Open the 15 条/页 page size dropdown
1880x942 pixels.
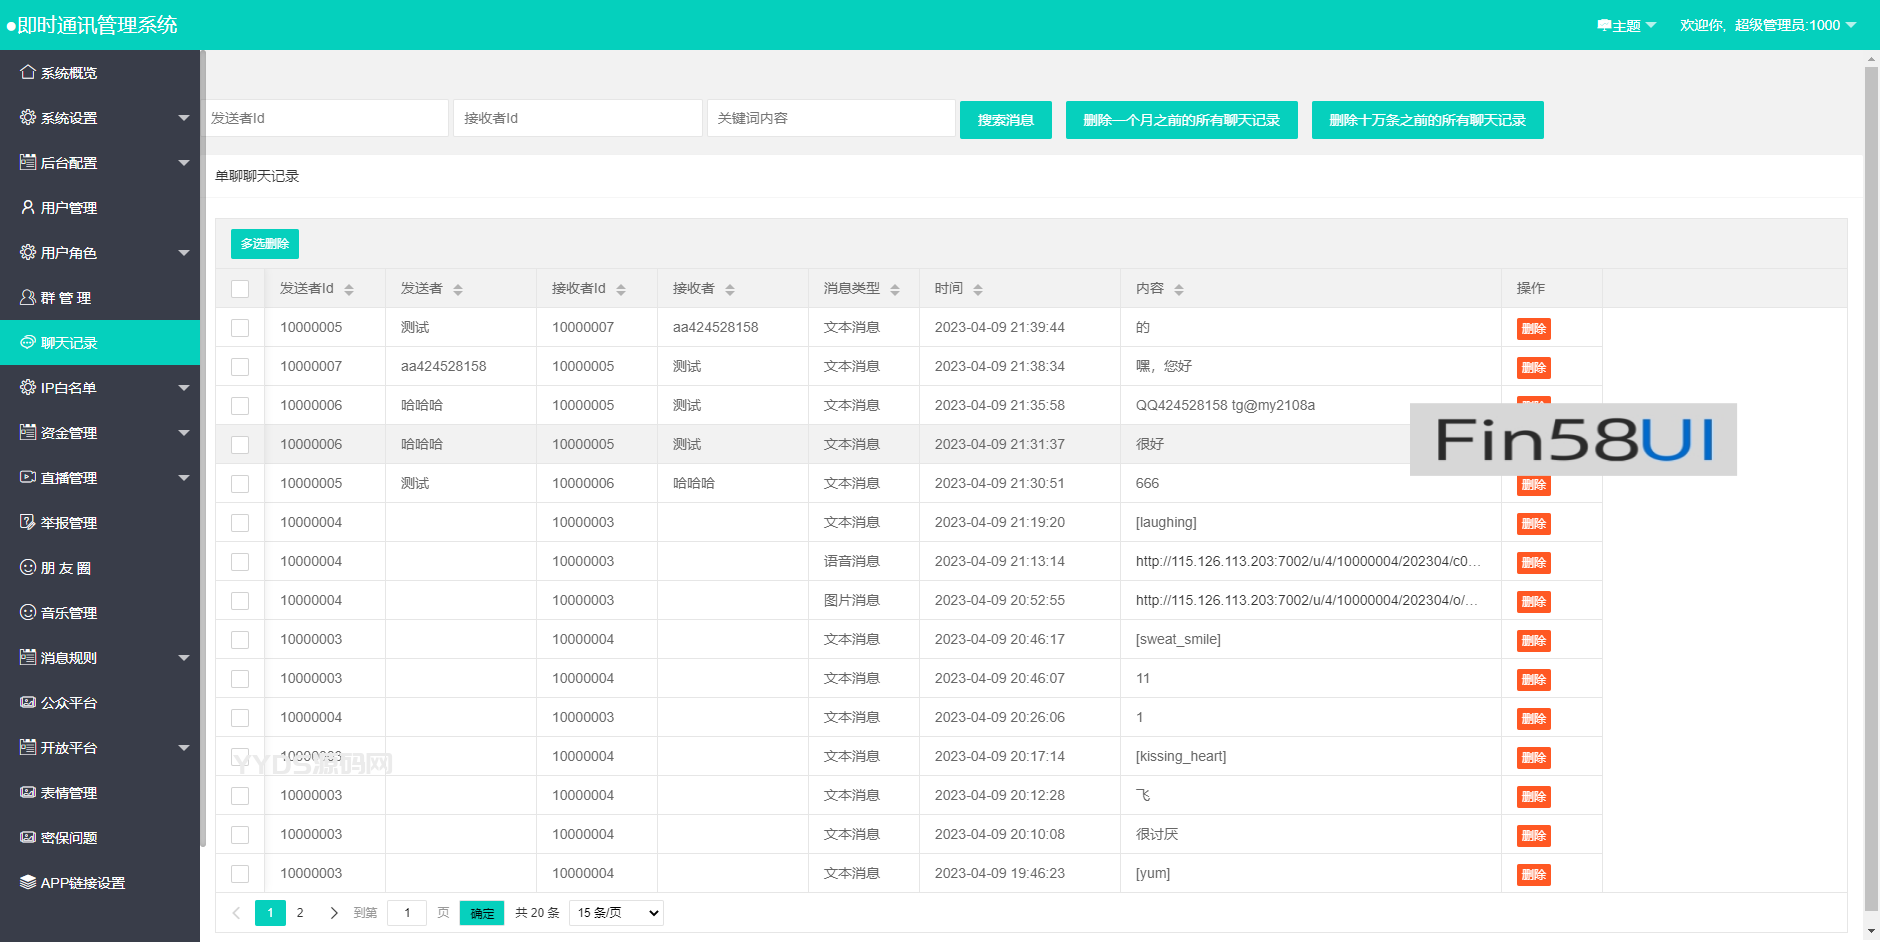615,913
